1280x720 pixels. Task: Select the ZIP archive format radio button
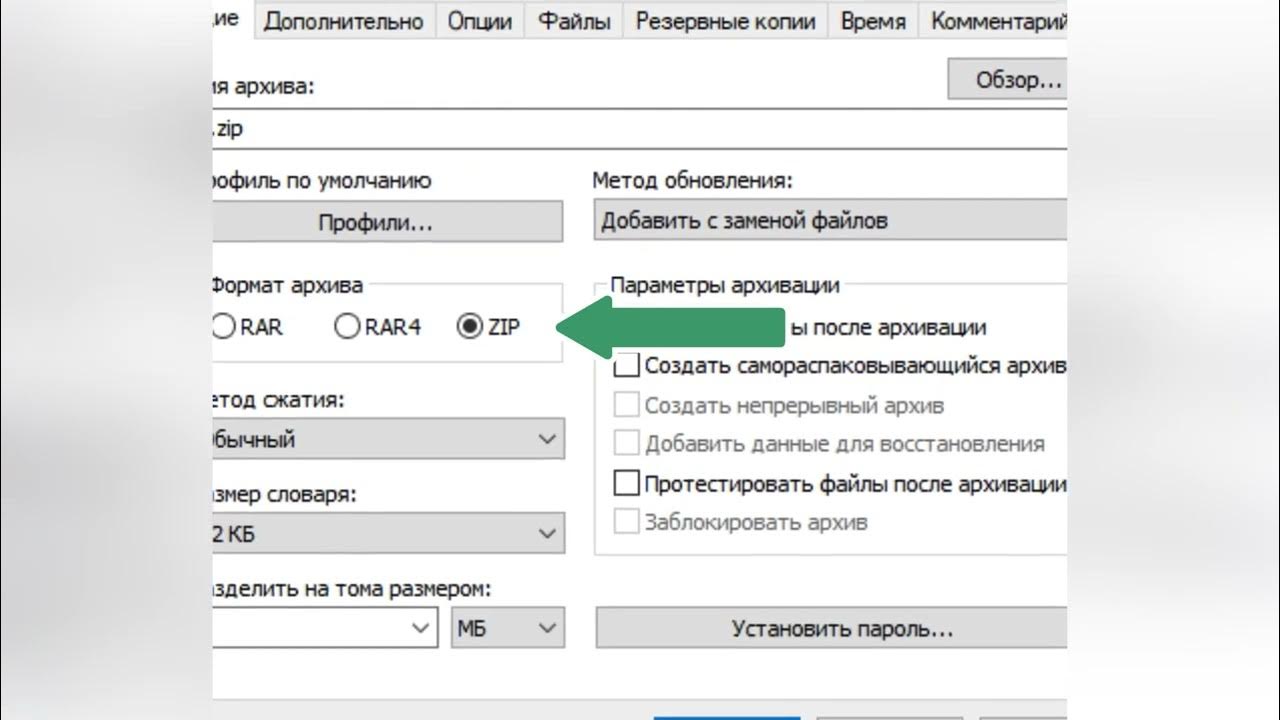click(469, 327)
